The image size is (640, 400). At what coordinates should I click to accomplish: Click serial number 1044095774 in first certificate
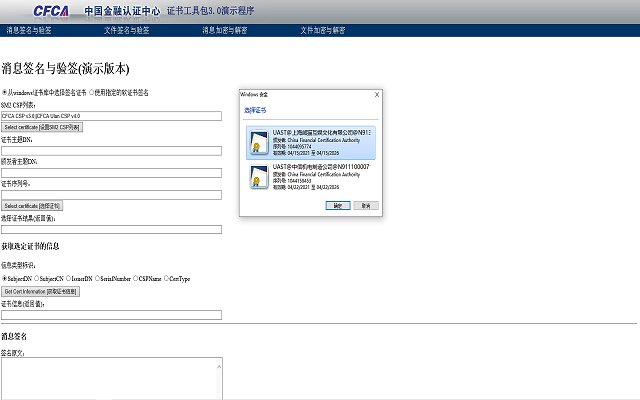point(292,147)
